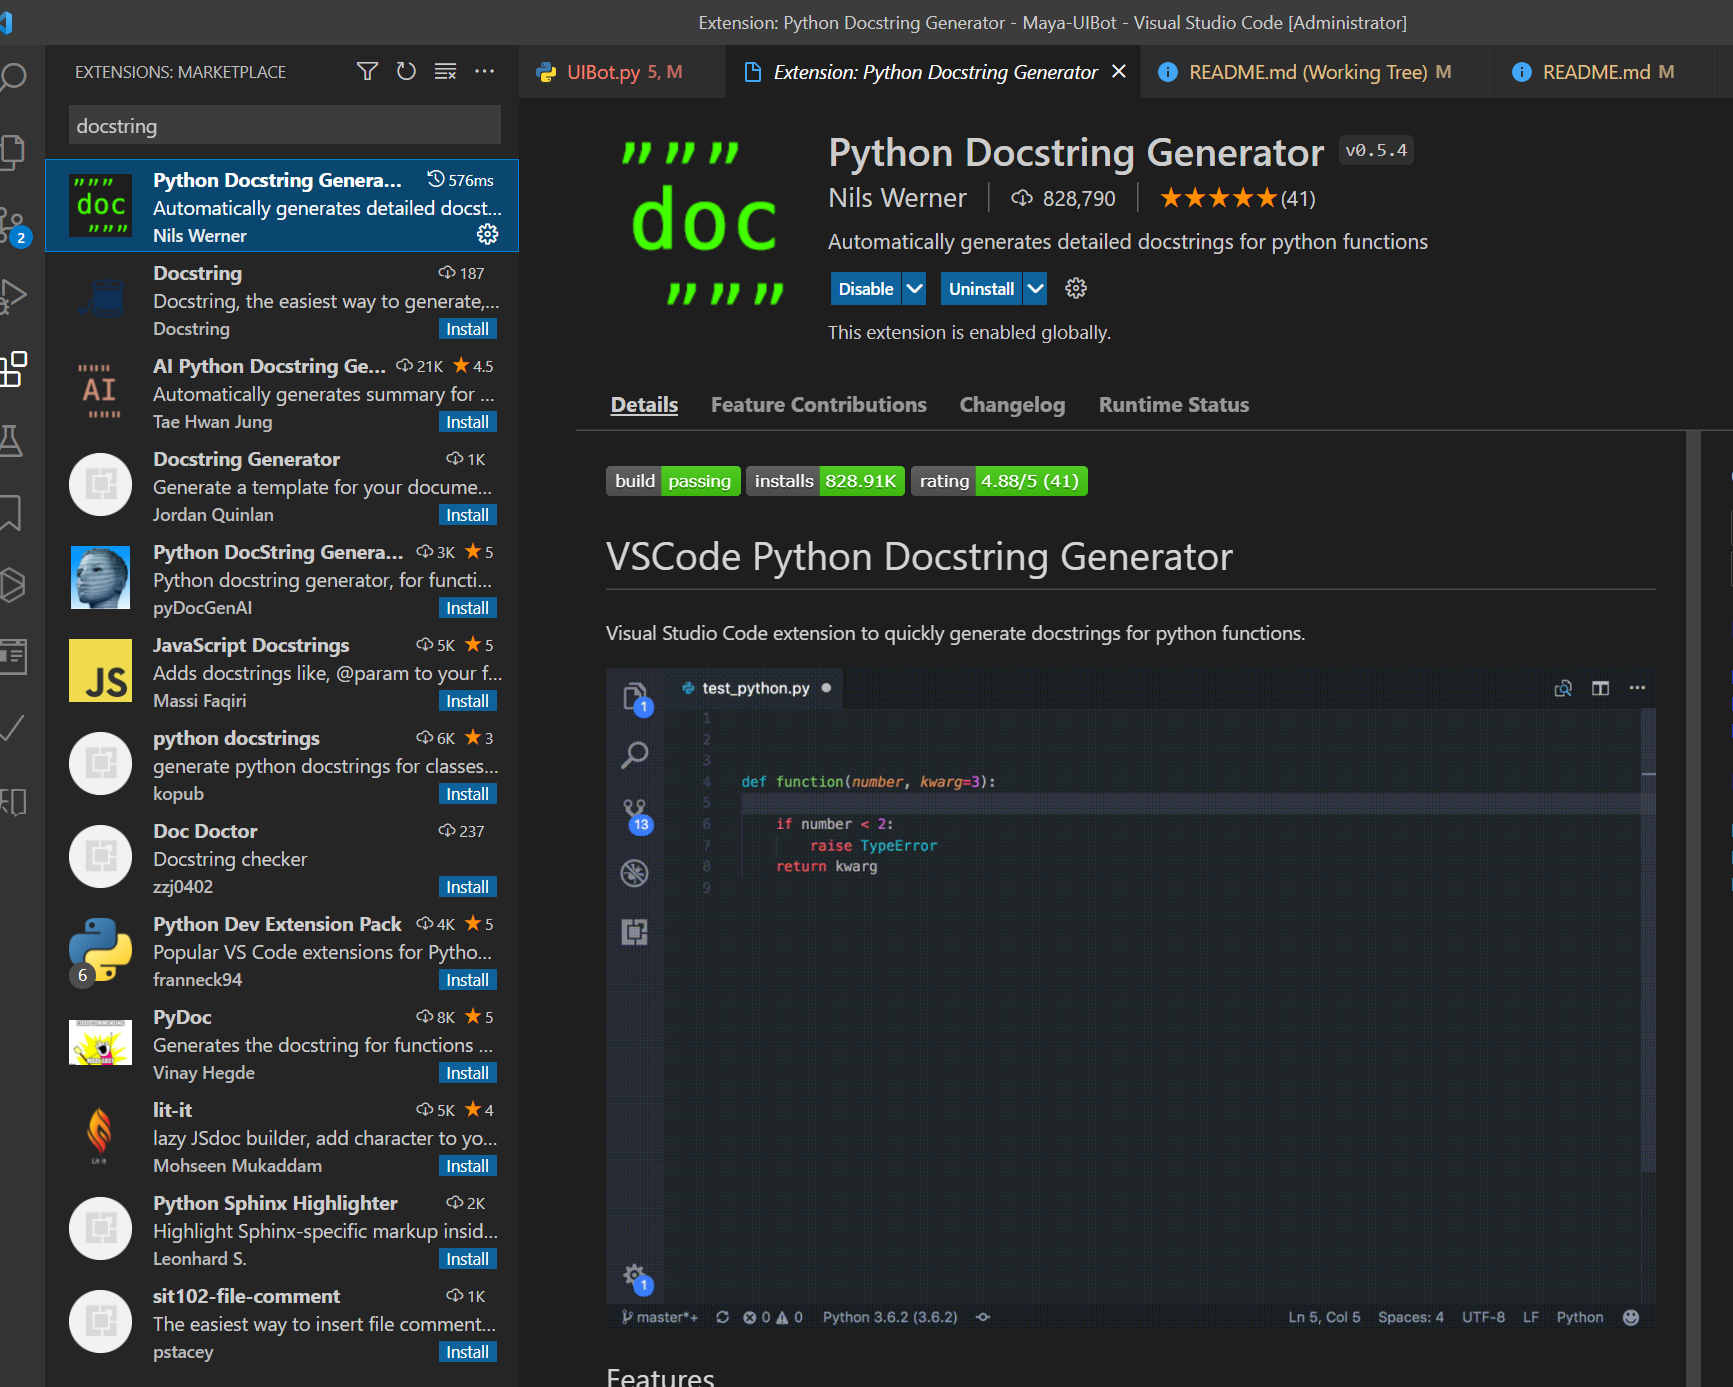Select Python DocString Generator by pyDocGenAI
The image size is (1733, 1387).
tap(282, 580)
